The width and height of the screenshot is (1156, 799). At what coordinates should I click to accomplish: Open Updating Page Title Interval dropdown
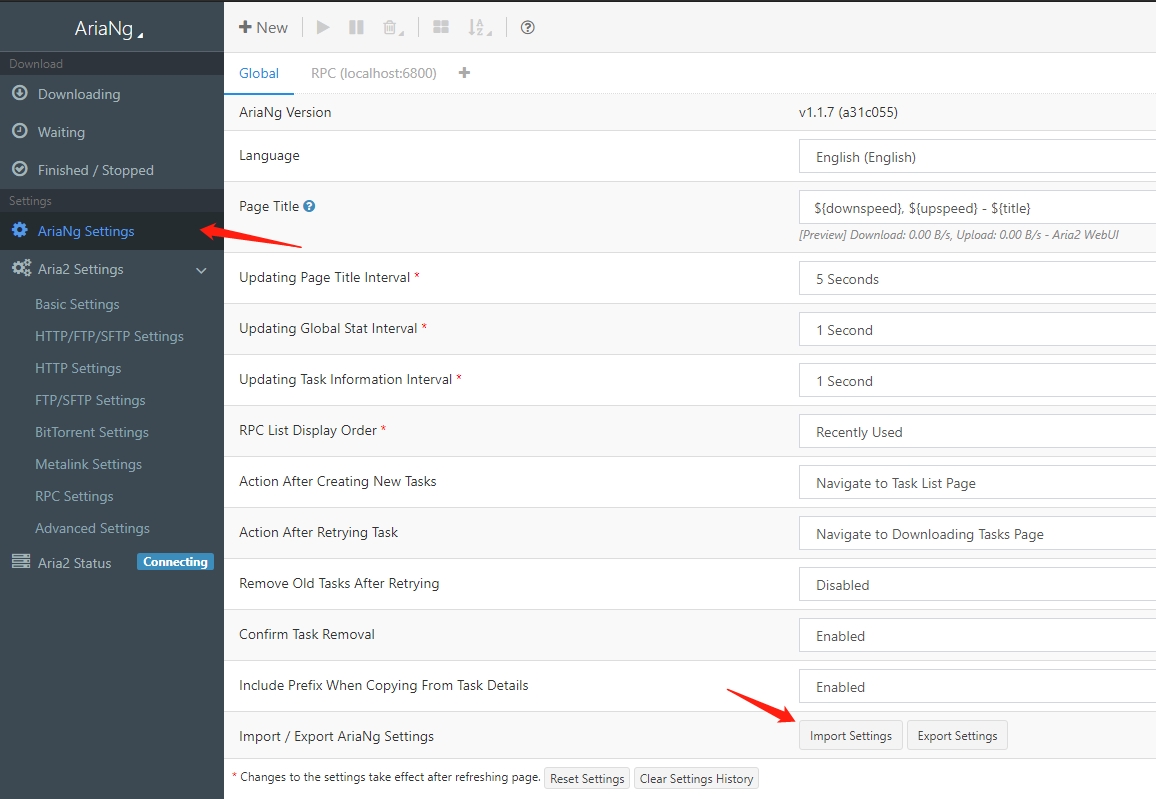coord(978,279)
